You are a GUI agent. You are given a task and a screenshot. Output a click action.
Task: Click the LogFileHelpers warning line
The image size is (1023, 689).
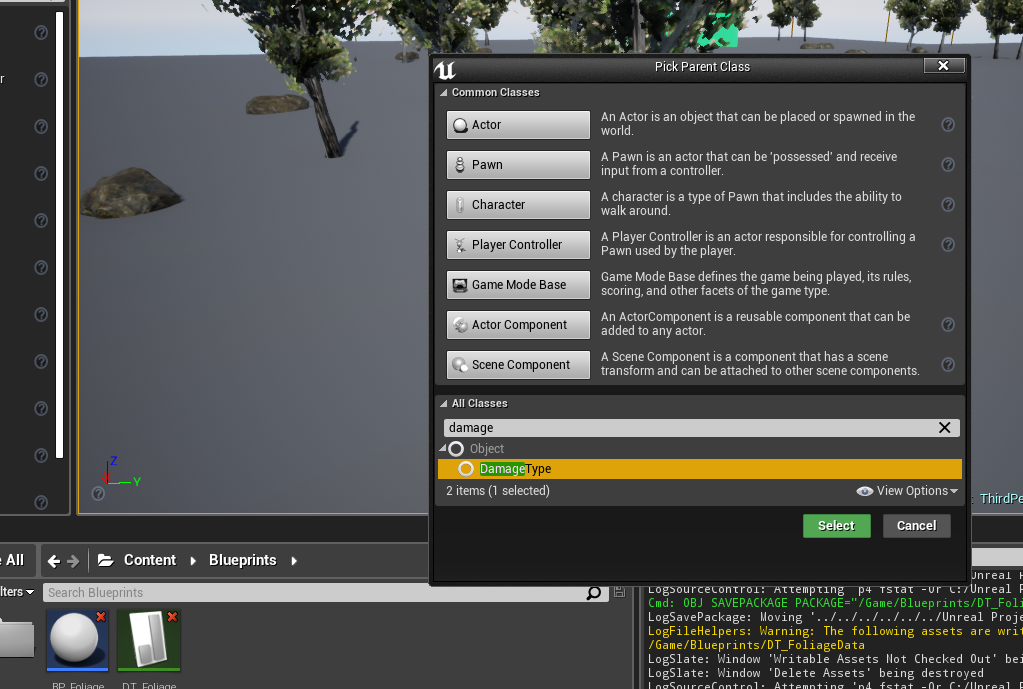[835, 631]
